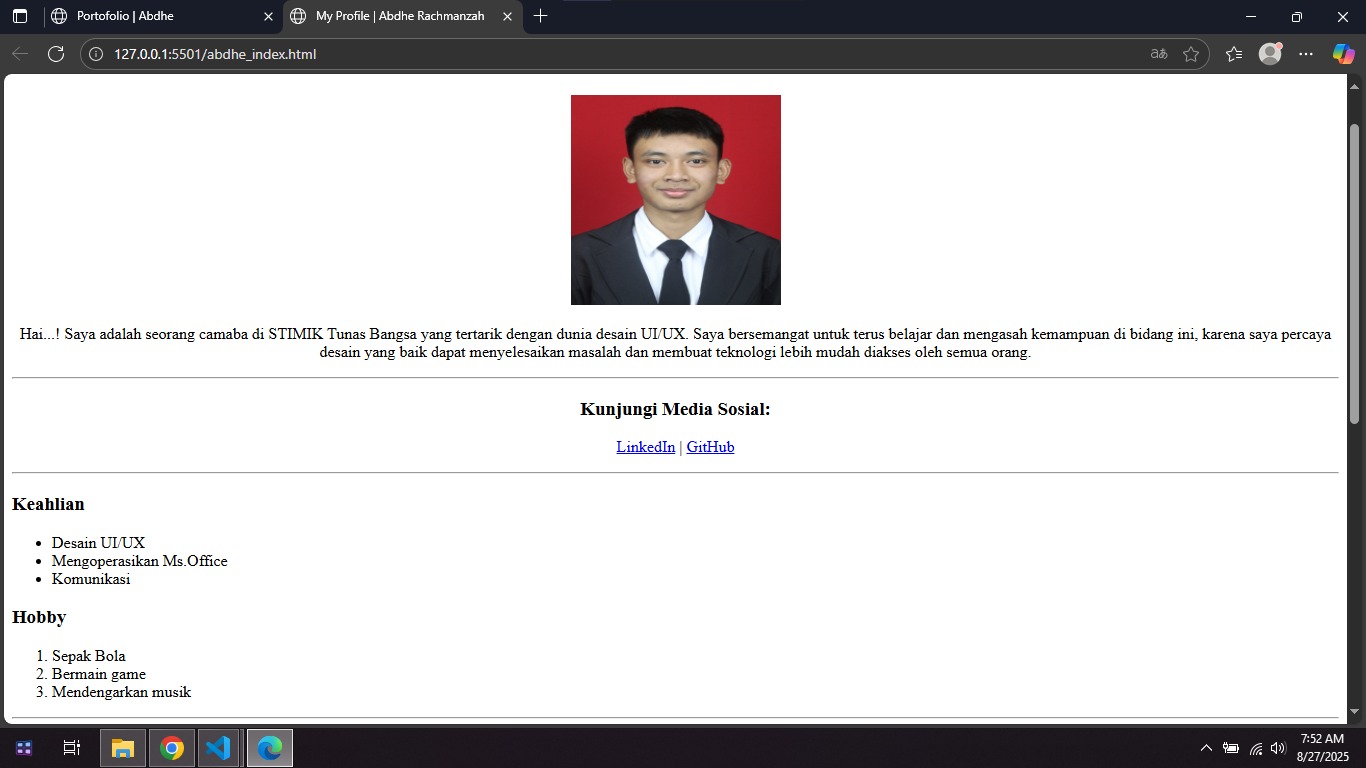Reload the current page
Screen dimensions: 1366x768
click(57, 54)
